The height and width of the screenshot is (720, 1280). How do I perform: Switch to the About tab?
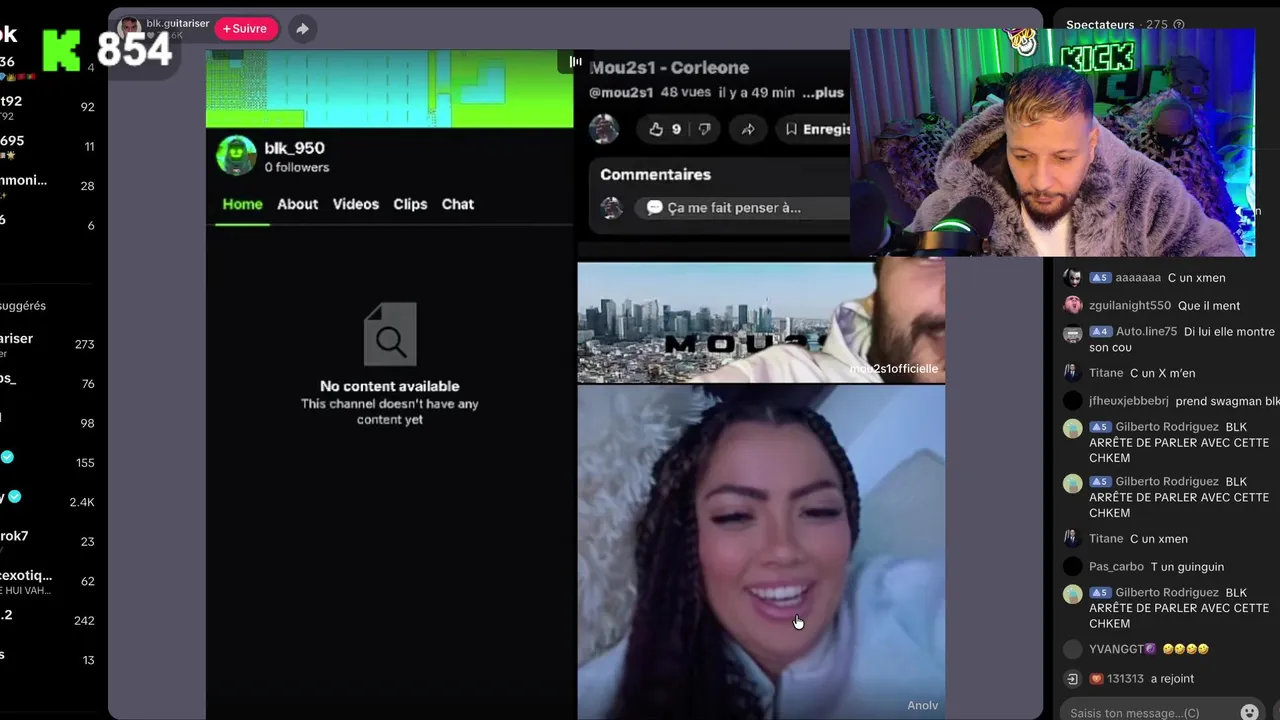(297, 204)
